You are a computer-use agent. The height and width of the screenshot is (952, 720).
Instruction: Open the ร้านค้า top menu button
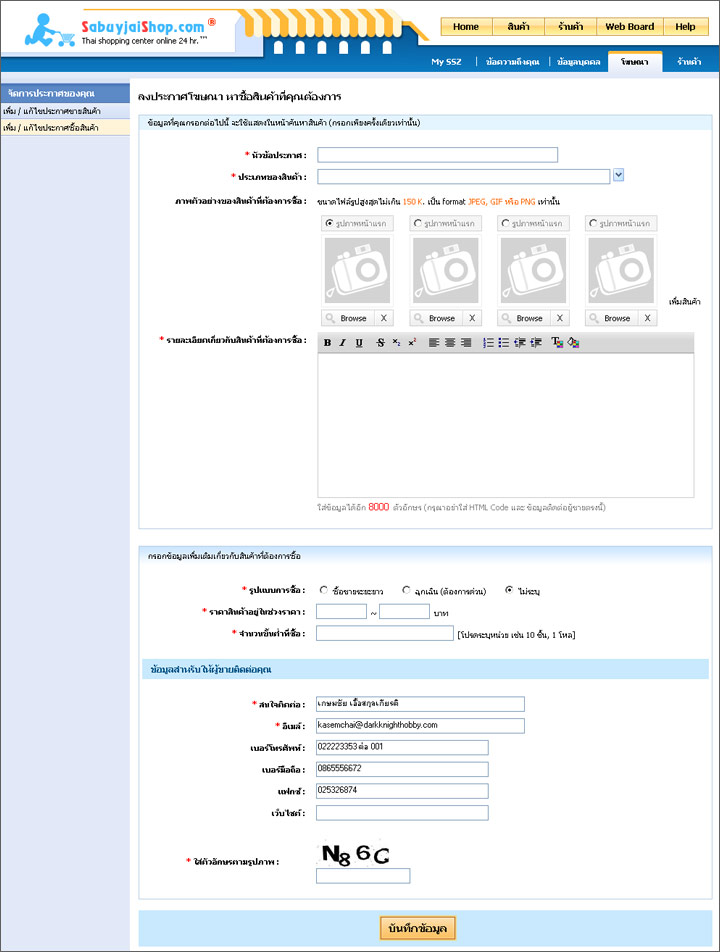[x=571, y=27]
